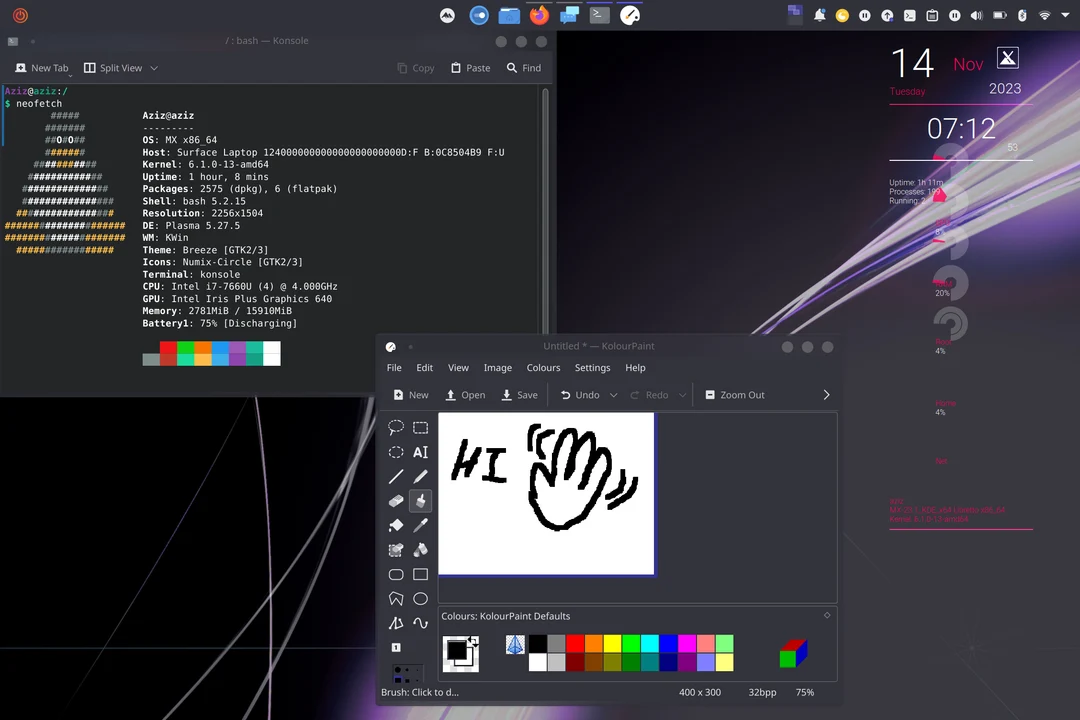Select the red colour swatch
Screen dimensions: 1080x720
[x=575, y=644]
